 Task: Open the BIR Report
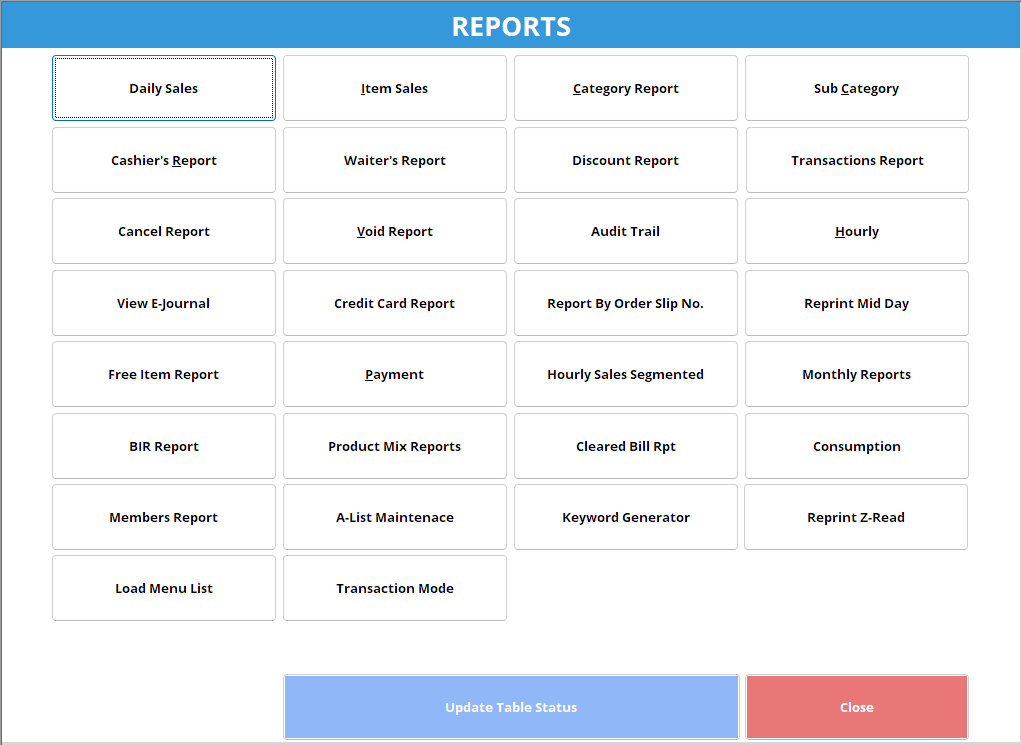point(163,445)
